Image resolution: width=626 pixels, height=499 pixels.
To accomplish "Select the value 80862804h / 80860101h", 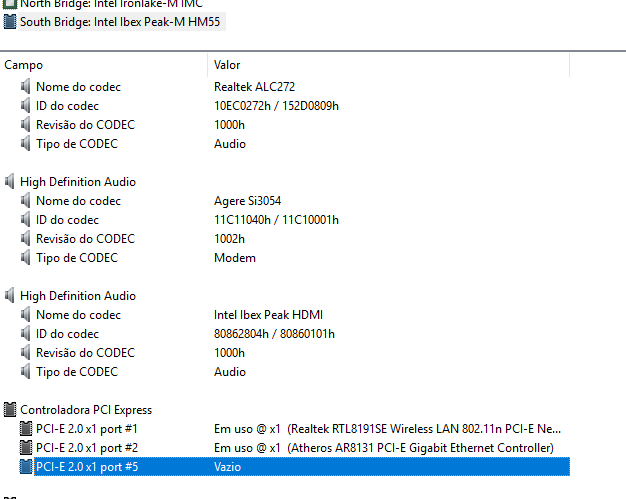I will tap(274, 334).
